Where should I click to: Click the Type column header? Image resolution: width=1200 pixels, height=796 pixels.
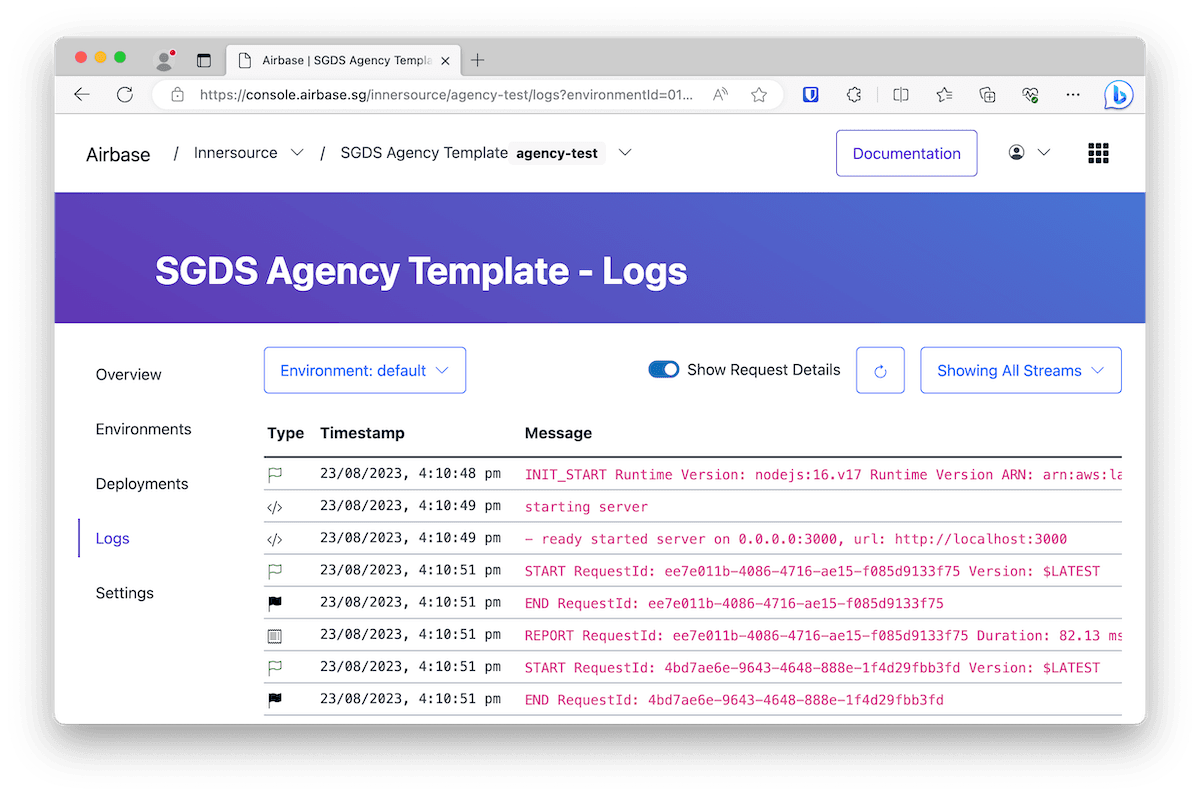pos(285,433)
